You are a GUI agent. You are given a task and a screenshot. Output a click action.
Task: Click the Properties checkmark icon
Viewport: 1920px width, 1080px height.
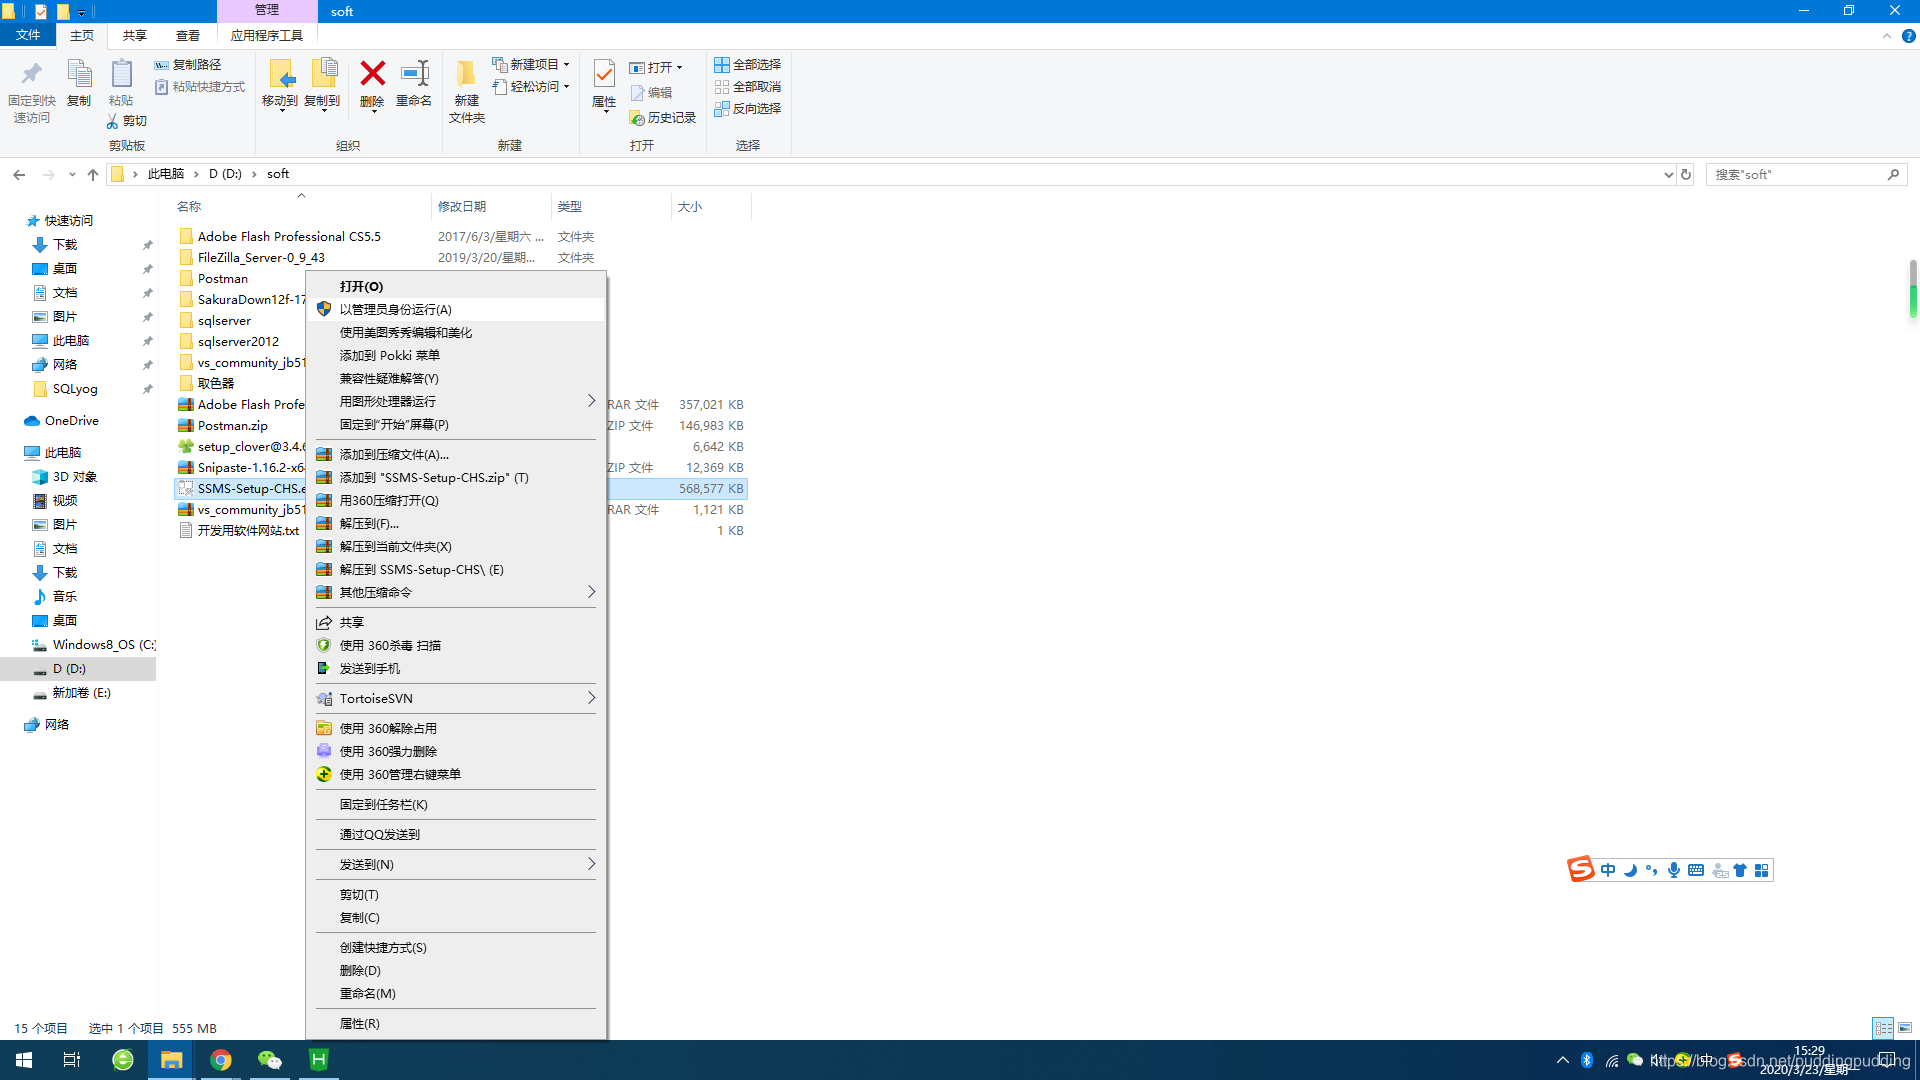[x=604, y=75]
